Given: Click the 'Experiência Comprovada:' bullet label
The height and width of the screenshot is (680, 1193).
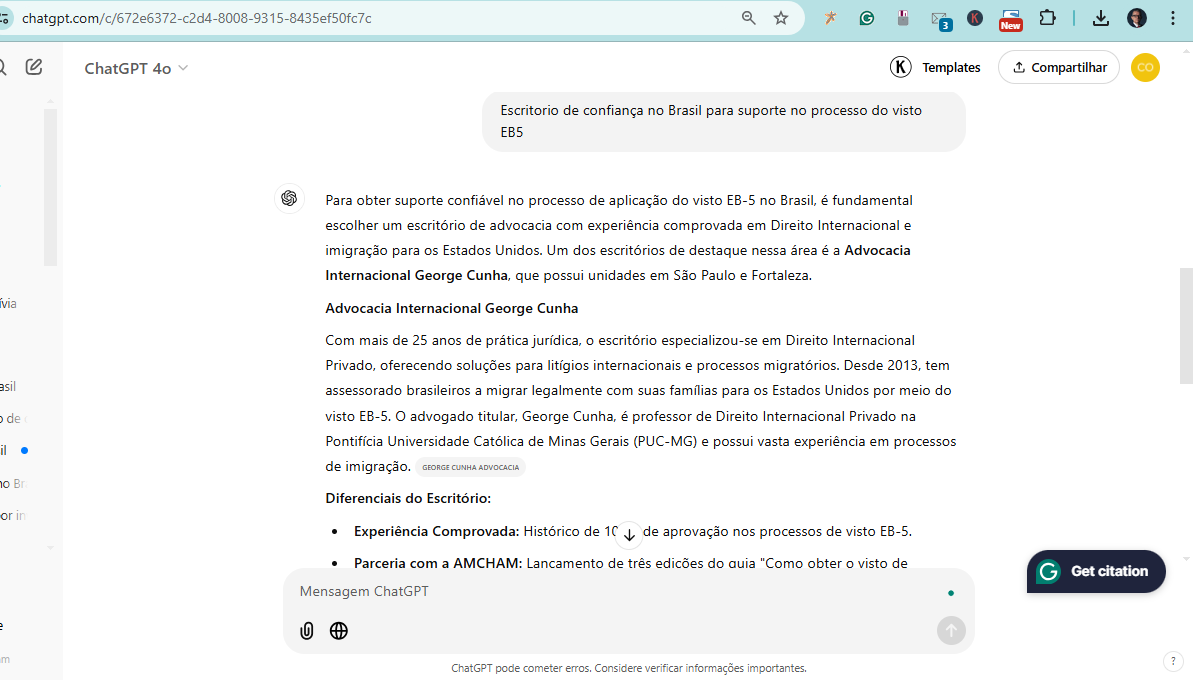Looking at the screenshot, I should [436, 531].
